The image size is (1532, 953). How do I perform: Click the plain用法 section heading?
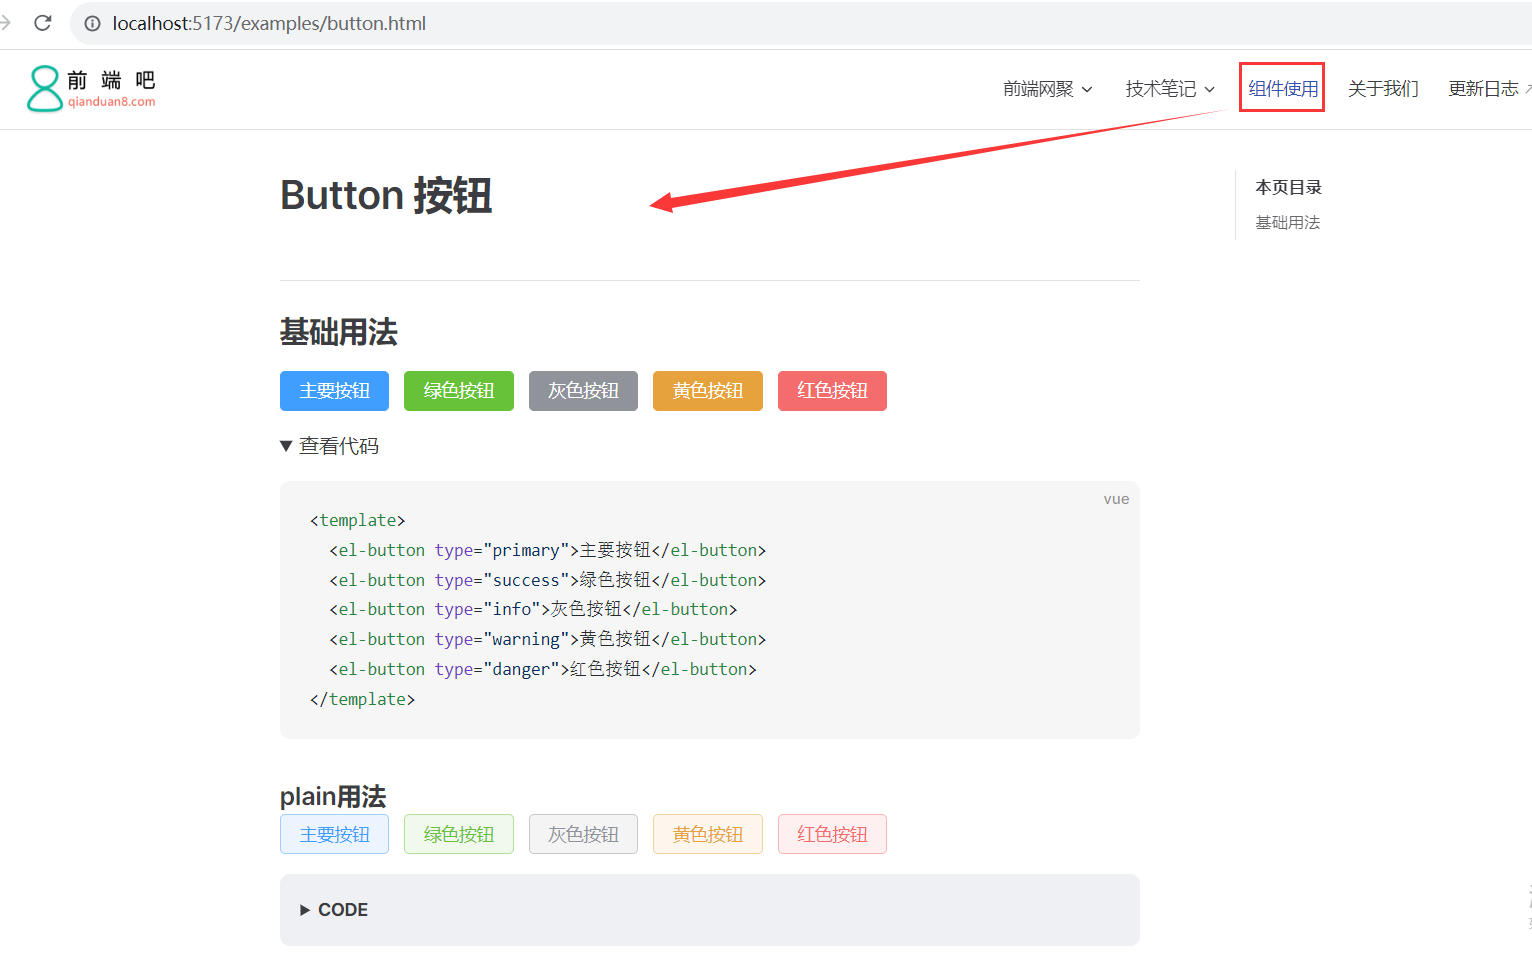(x=333, y=796)
